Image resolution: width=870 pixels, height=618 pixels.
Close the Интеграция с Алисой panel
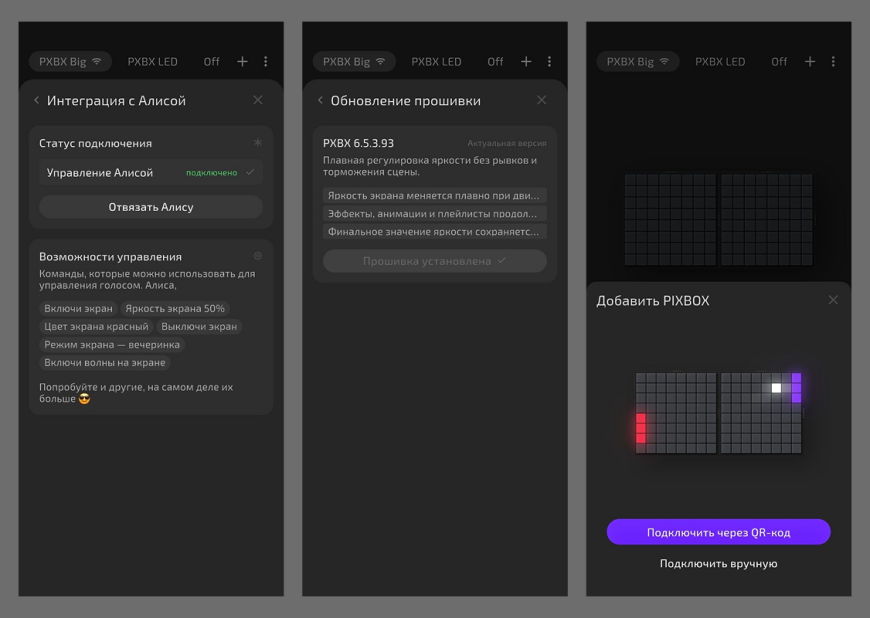(x=258, y=100)
